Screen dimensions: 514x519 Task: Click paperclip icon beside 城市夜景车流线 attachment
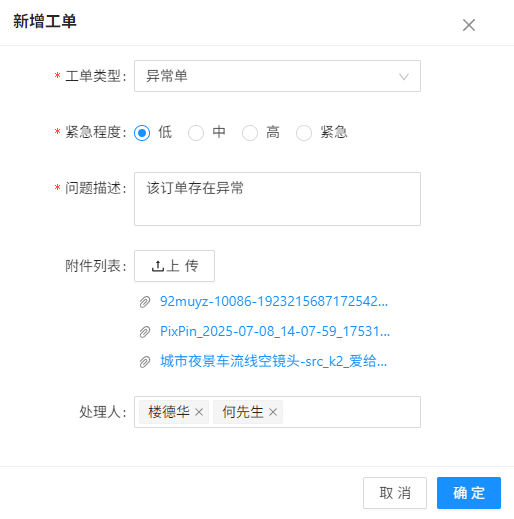coord(145,362)
